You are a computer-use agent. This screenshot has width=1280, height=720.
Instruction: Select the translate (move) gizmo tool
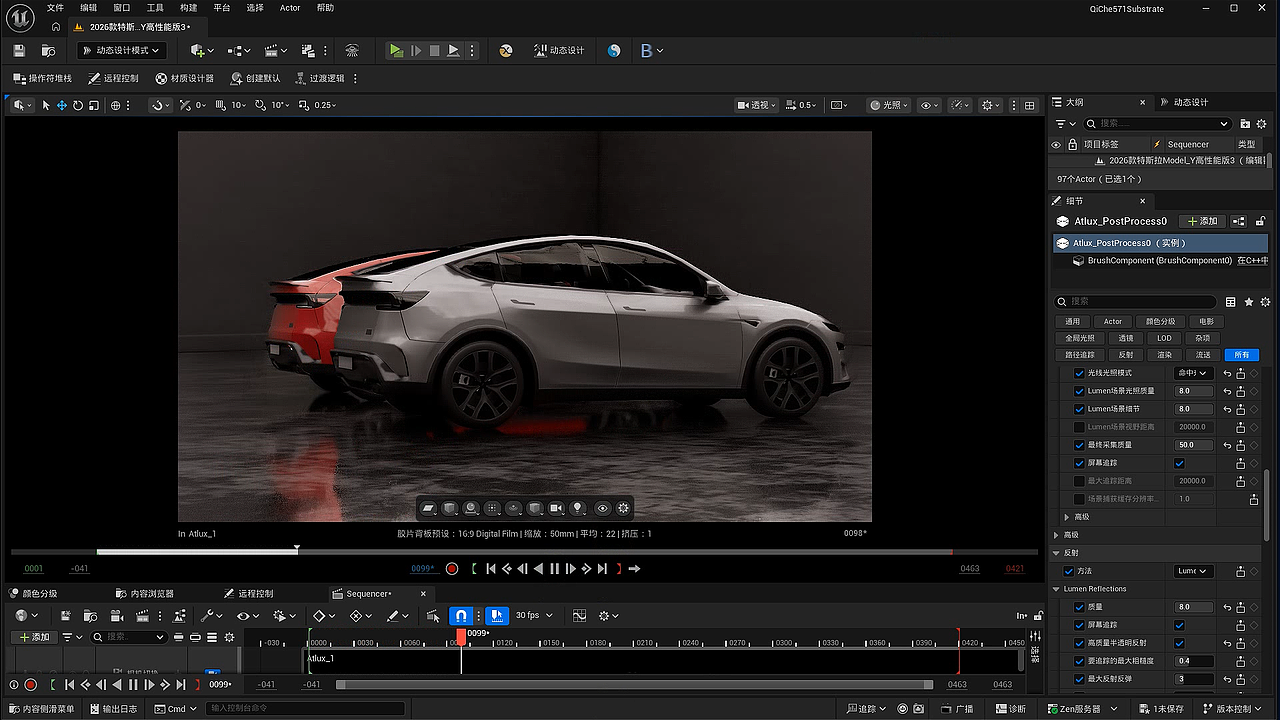pos(62,105)
